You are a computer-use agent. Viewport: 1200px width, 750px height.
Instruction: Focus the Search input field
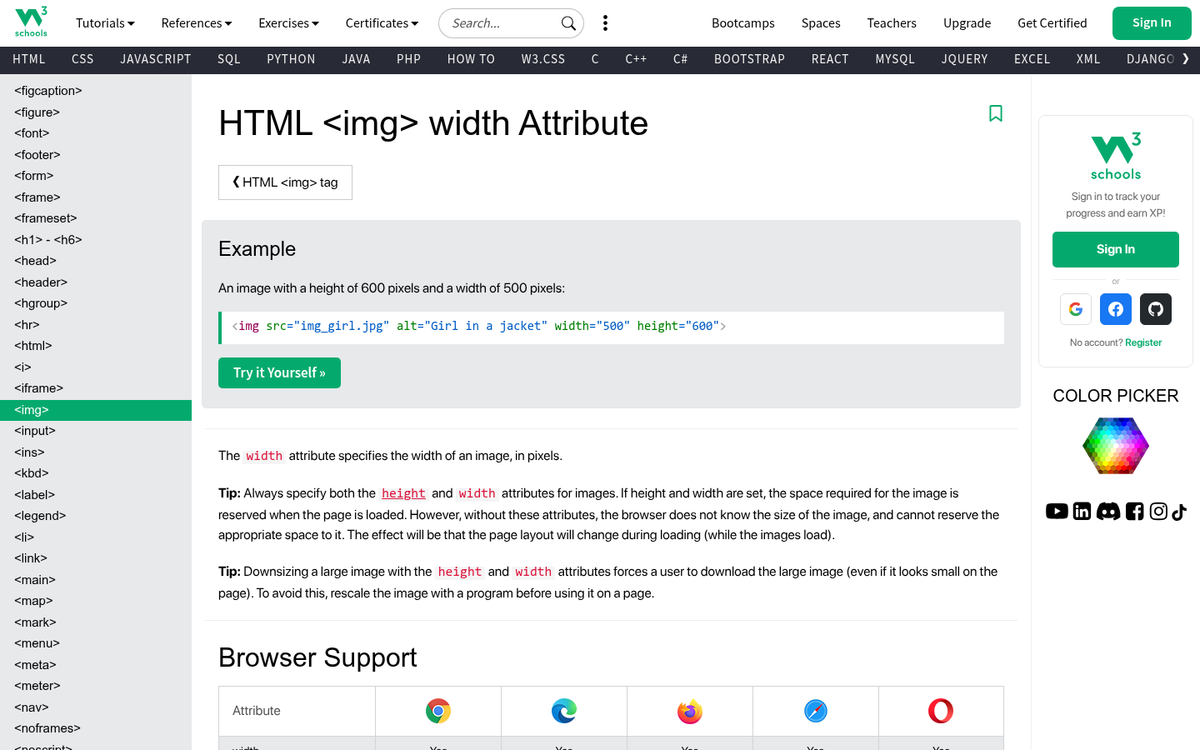click(500, 23)
